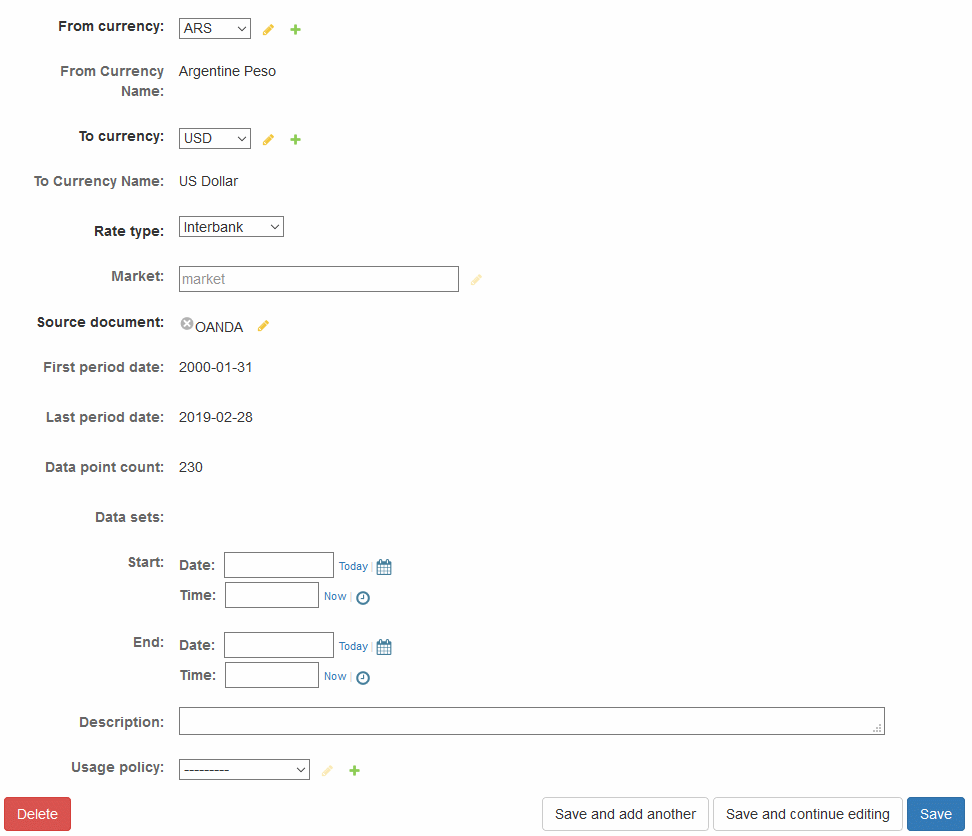This screenshot has width=972, height=836.
Task: Click the pencil icon next to From currency
Action: click(x=268, y=30)
